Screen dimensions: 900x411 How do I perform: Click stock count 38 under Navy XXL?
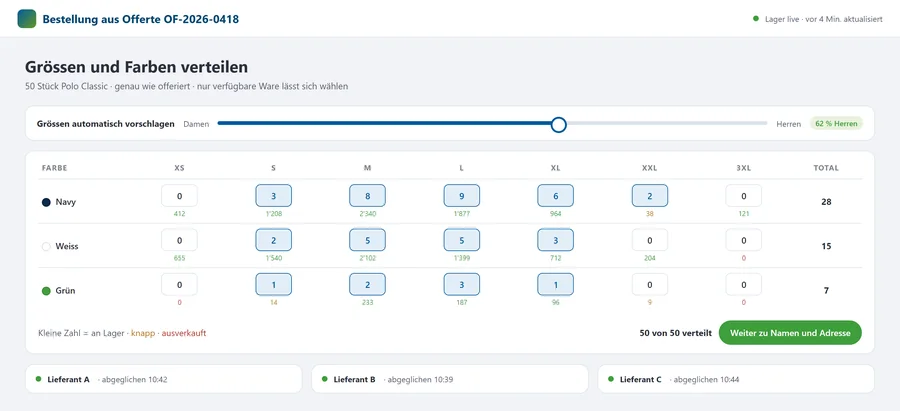click(650, 214)
